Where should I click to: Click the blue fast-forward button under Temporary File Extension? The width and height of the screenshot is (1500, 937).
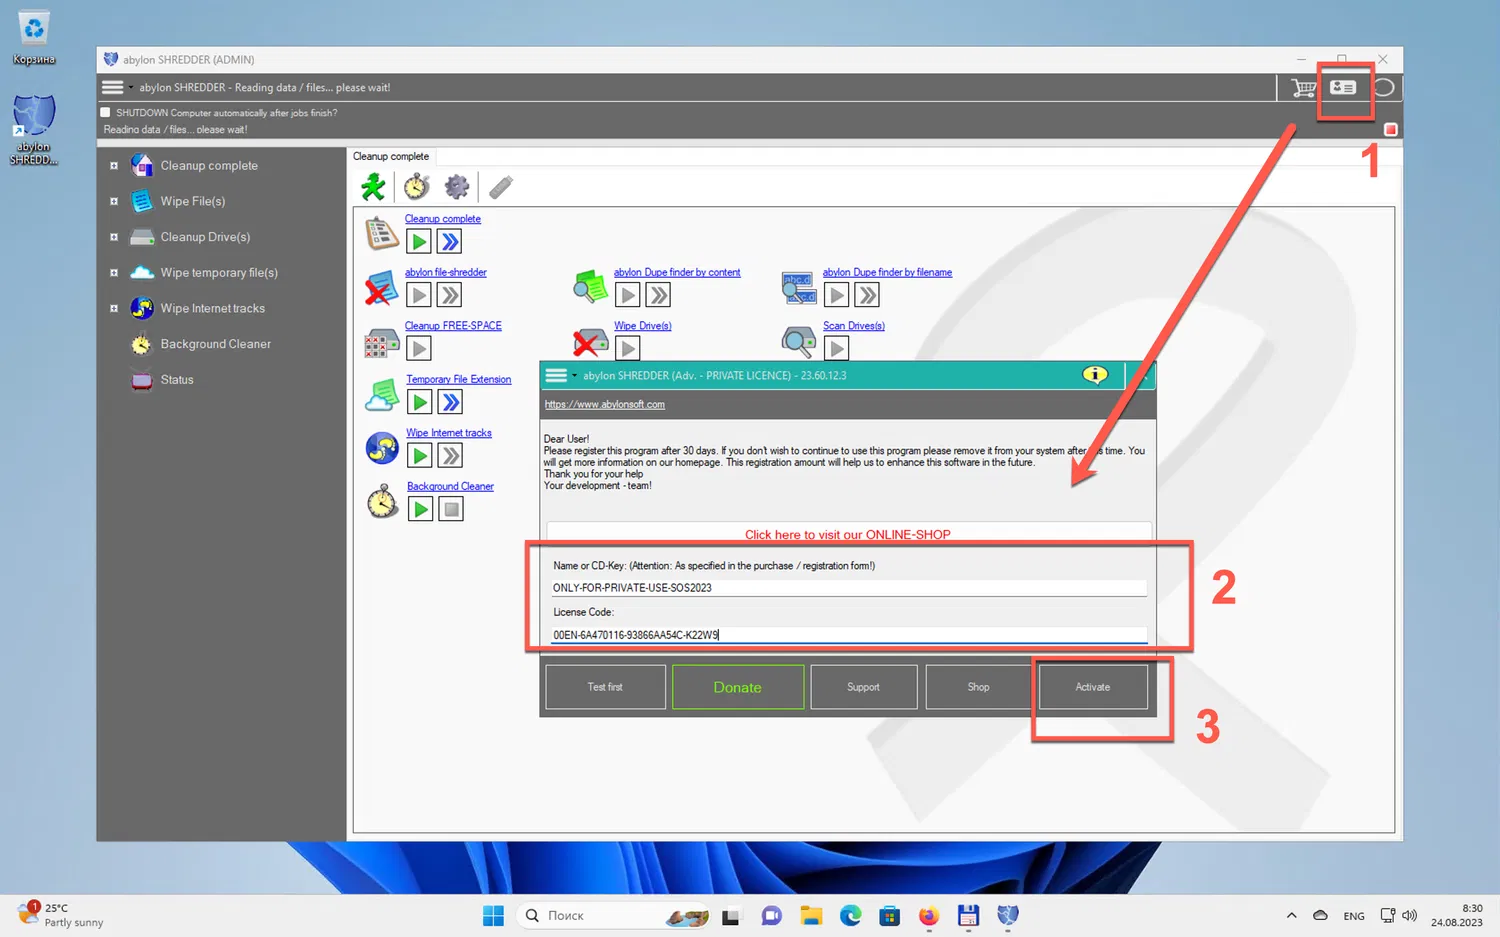pyautogui.click(x=451, y=402)
